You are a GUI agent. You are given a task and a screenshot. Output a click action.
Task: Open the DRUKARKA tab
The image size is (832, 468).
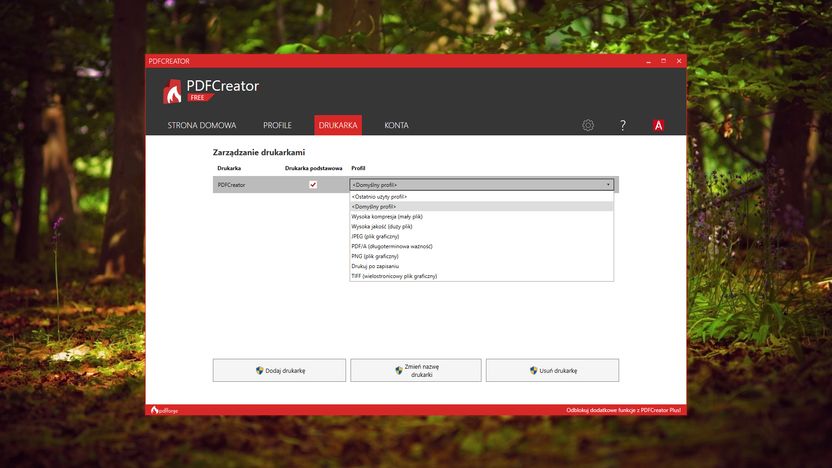[338, 125]
